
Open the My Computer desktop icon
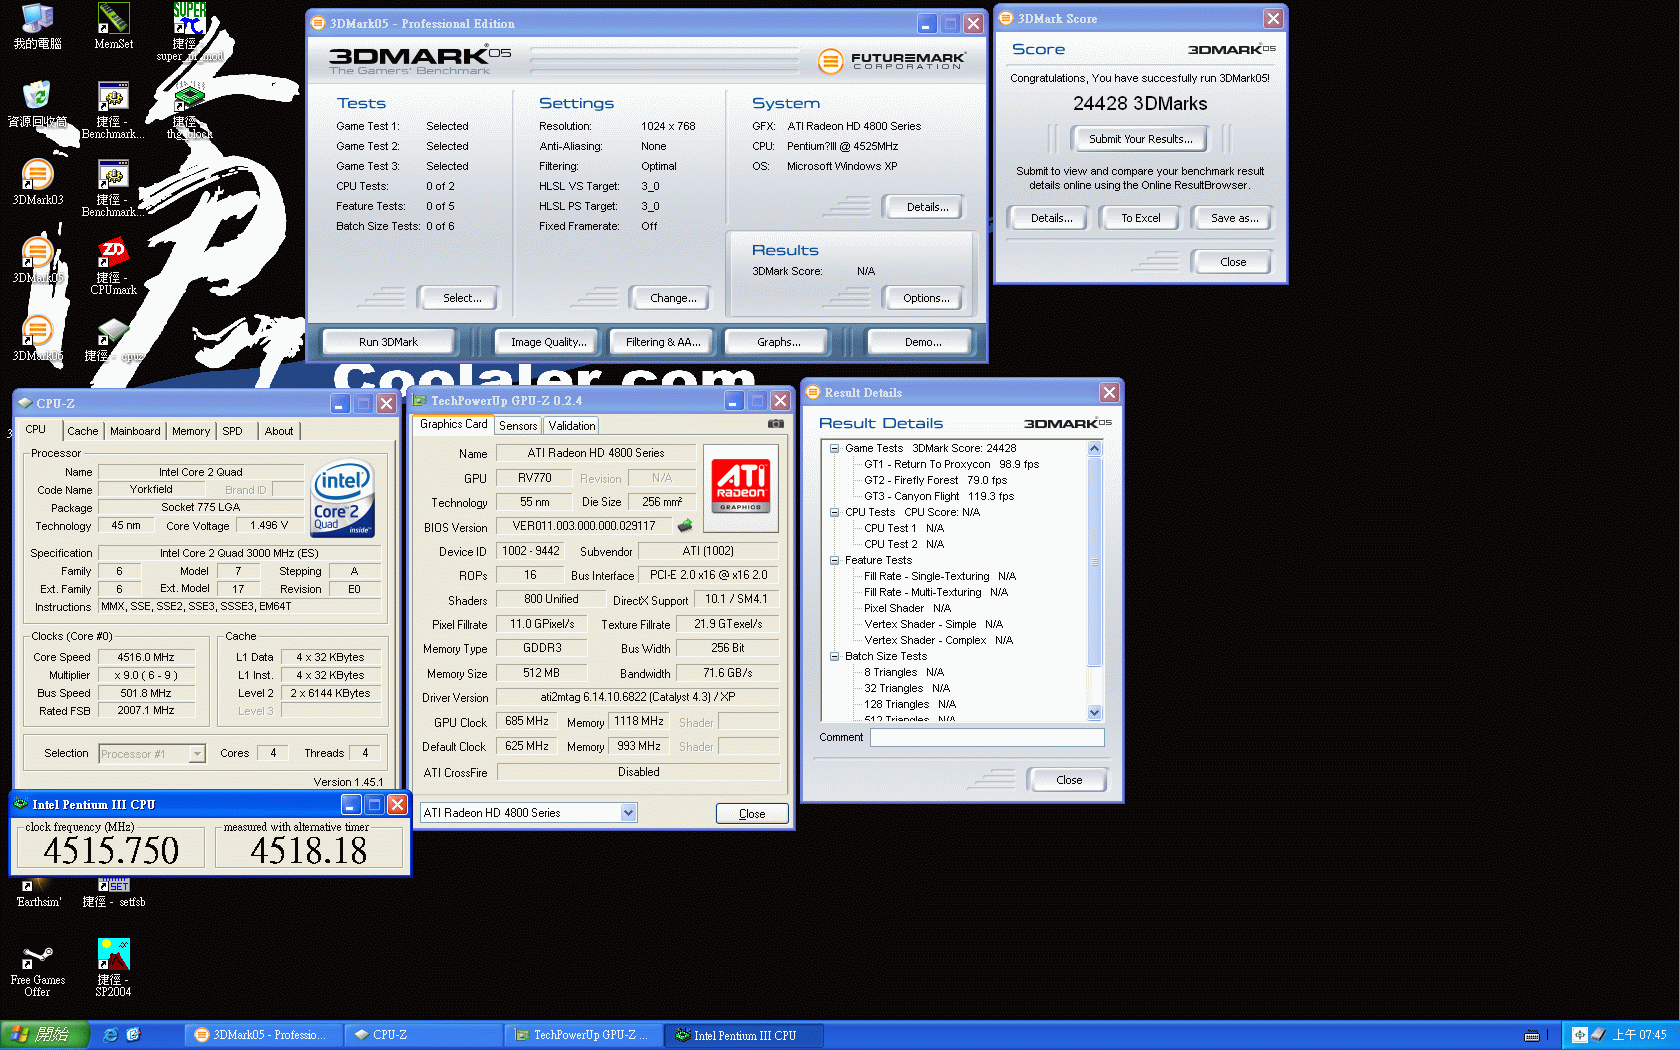pos(37,26)
